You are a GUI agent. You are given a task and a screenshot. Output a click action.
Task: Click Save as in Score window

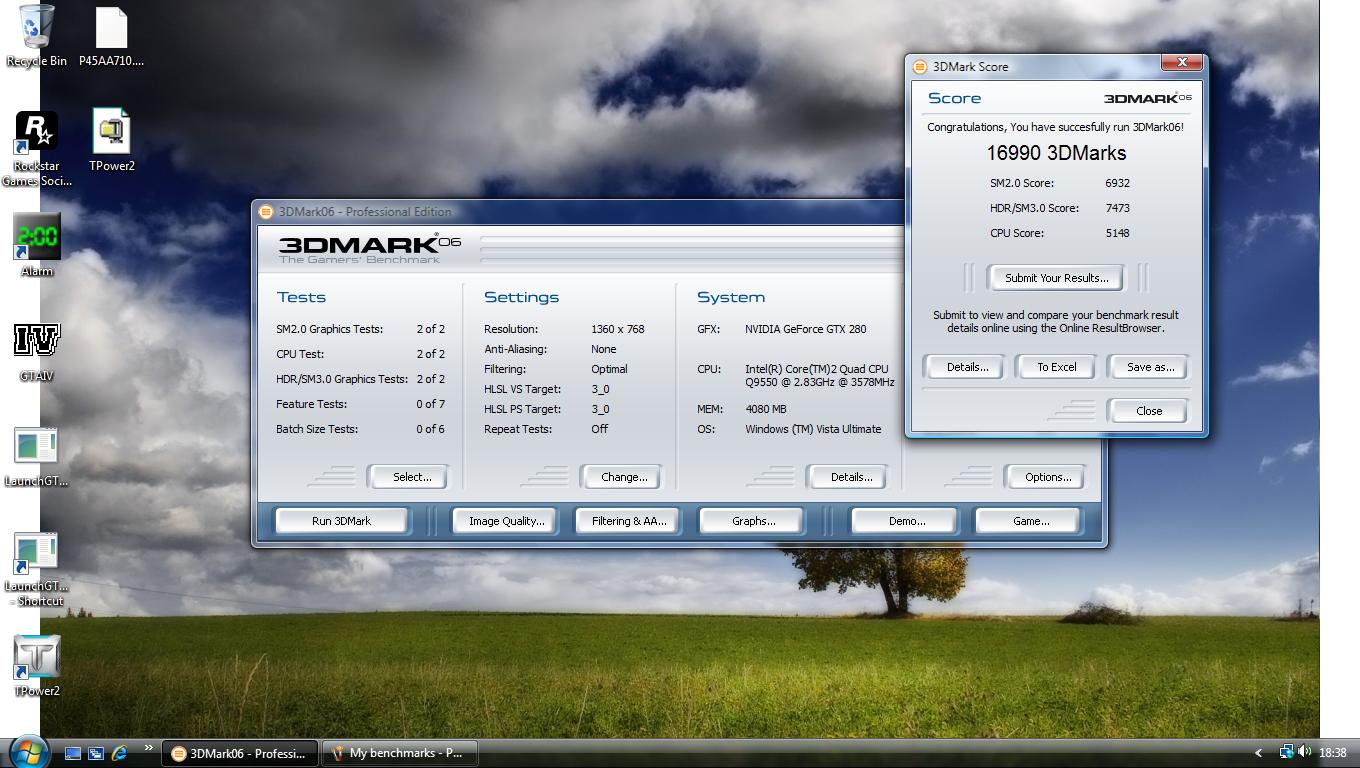[x=1150, y=367]
